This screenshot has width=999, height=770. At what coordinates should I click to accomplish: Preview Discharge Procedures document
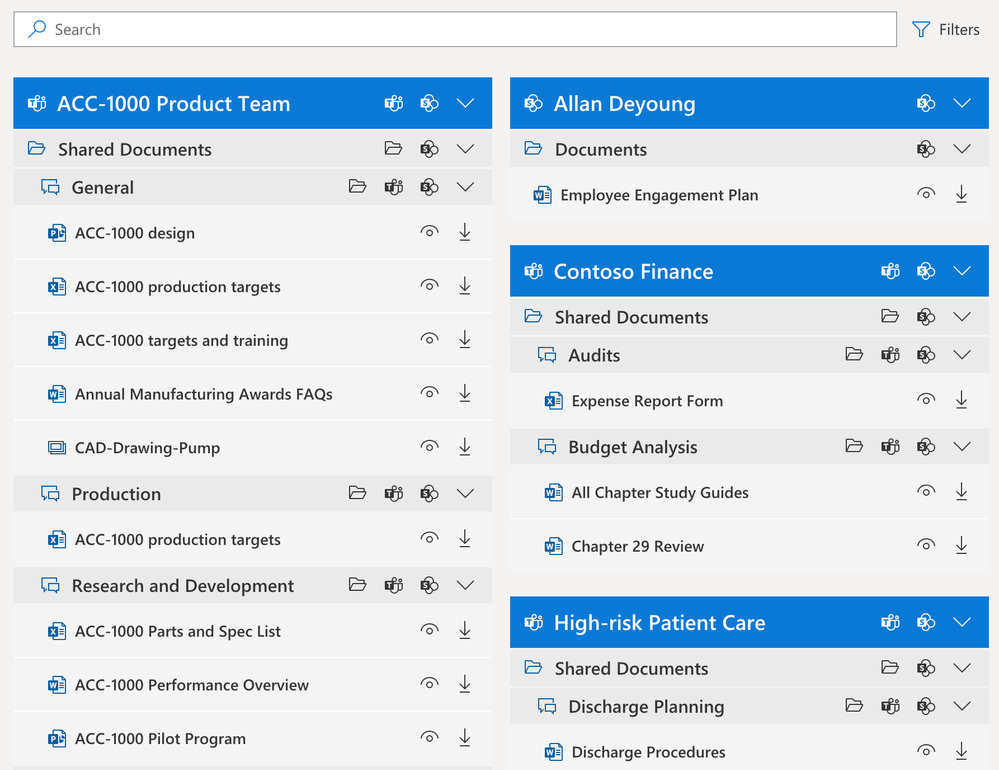pyautogui.click(x=926, y=751)
